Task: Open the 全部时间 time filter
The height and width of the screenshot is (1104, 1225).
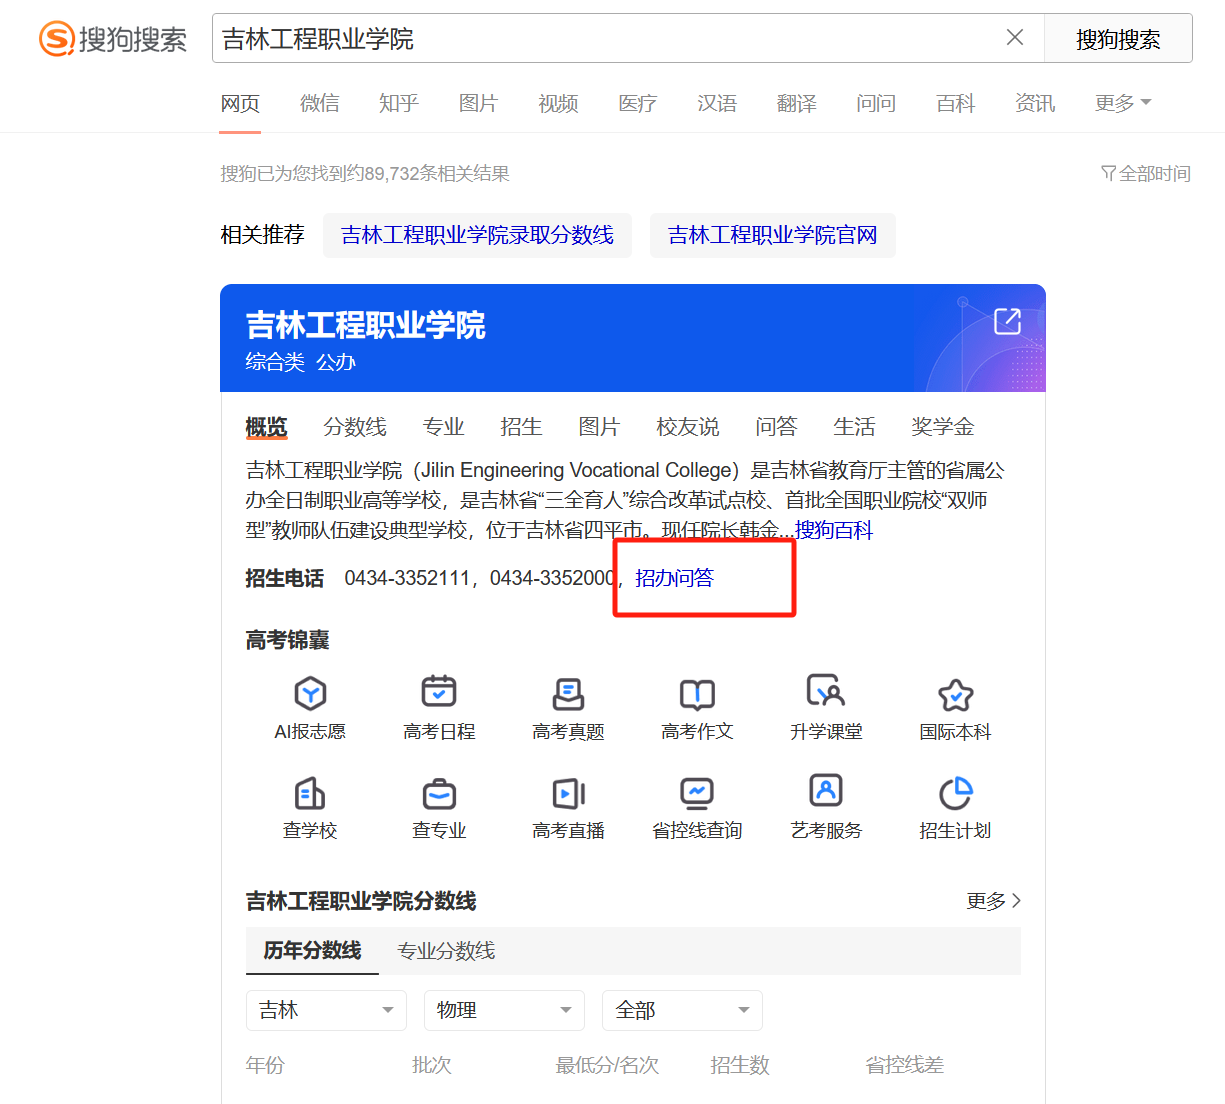Action: [1146, 174]
